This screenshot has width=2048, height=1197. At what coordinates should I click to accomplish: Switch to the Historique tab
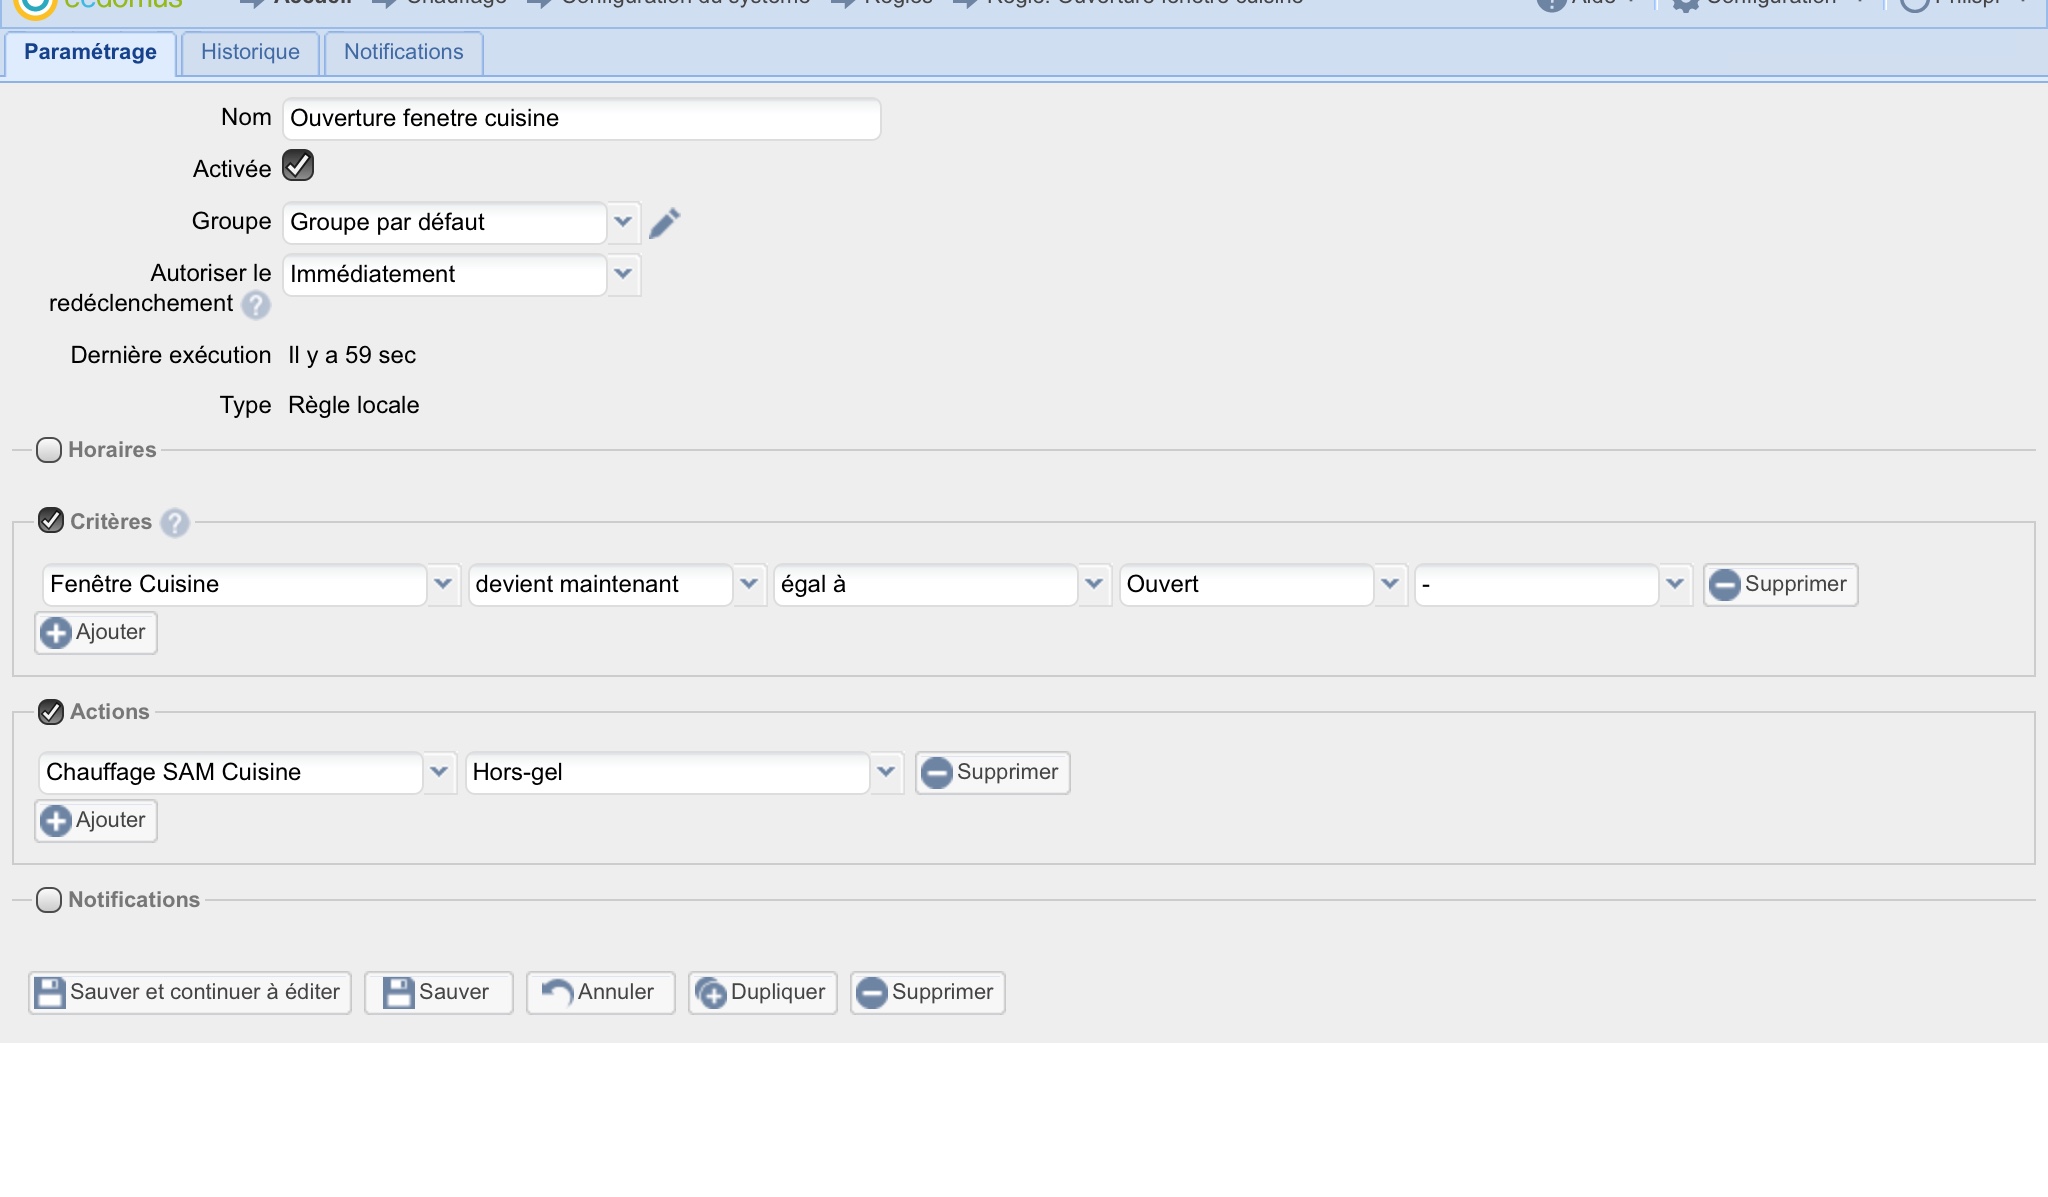250,53
